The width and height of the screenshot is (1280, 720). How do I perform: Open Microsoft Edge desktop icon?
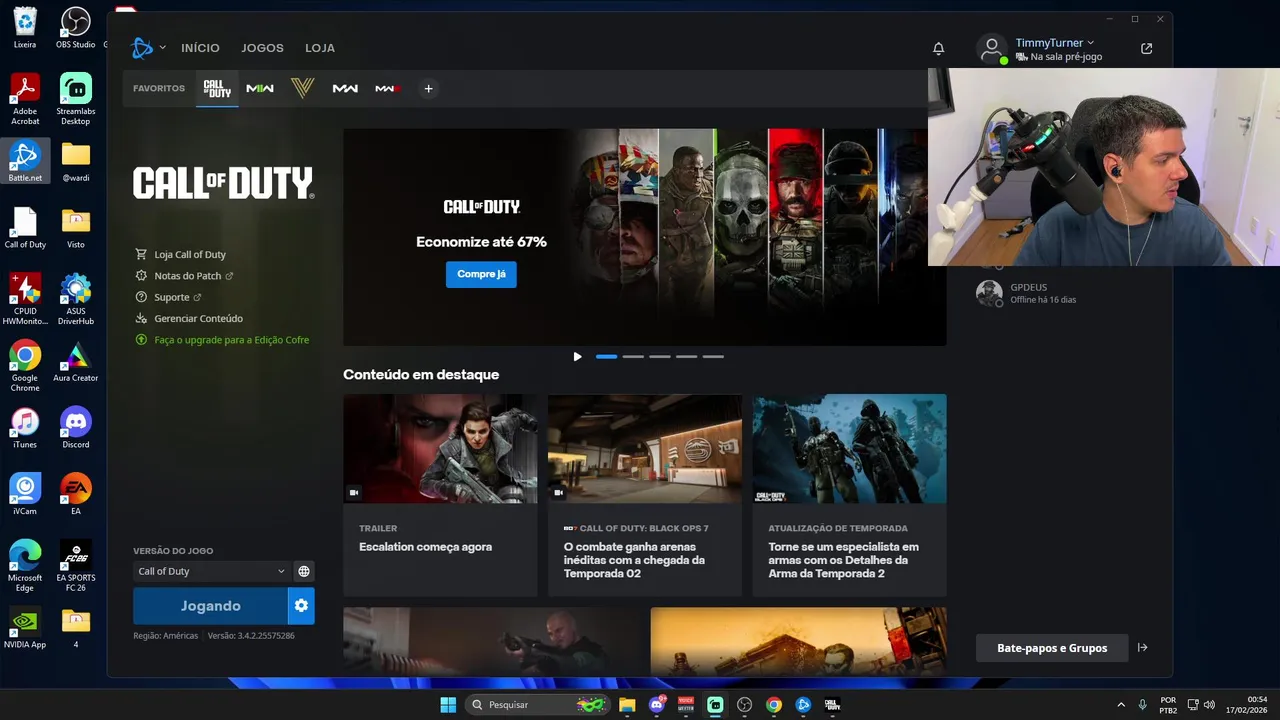pos(25,566)
